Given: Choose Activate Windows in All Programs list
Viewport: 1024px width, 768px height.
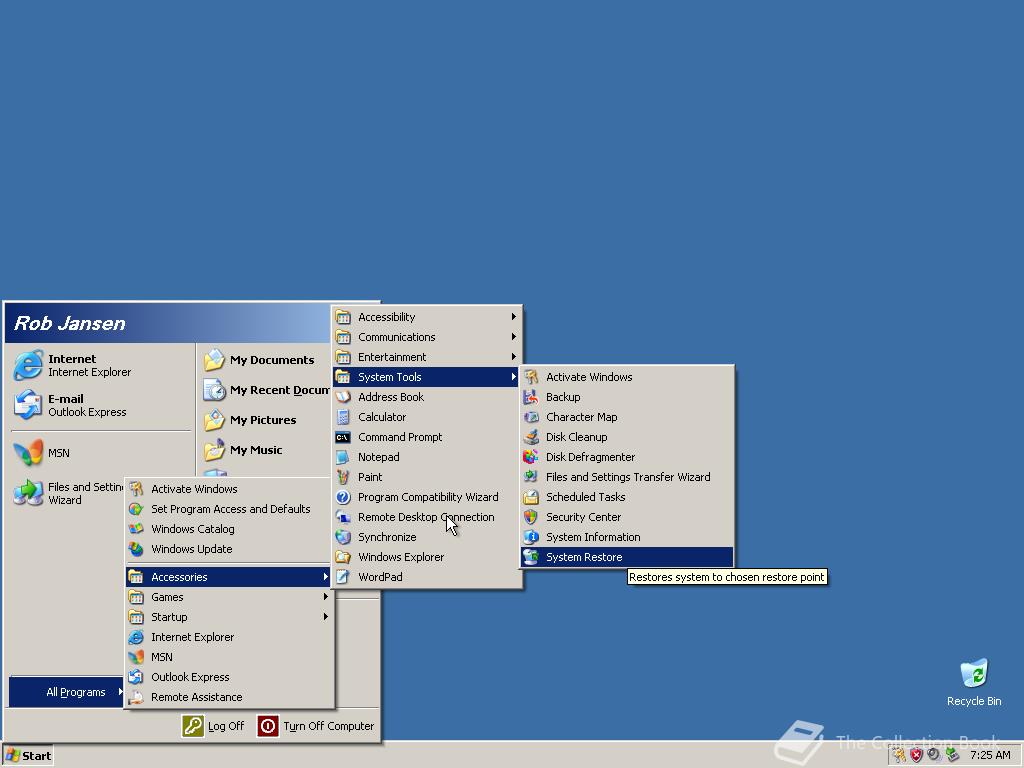Looking at the screenshot, I should [x=229, y=489].
